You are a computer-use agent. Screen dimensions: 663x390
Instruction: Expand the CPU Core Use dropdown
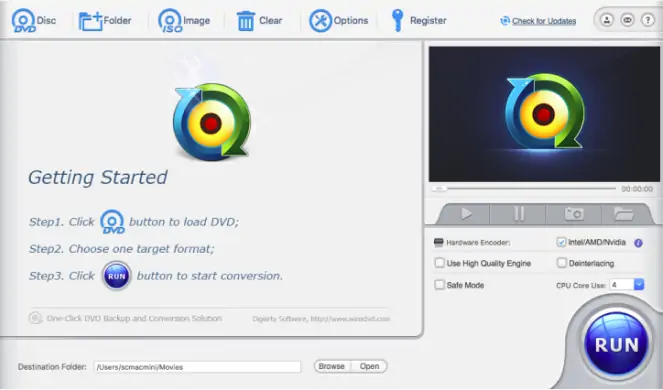point(627,285)
